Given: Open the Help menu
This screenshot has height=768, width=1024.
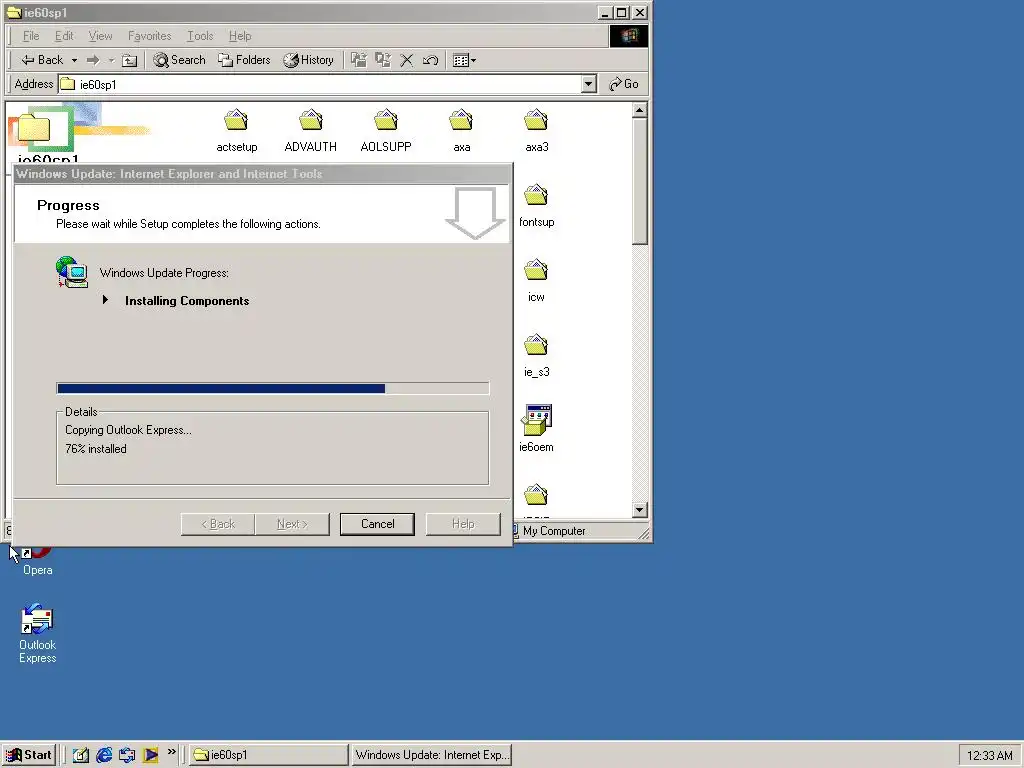Looking at the screenshot, I should [x=240, y=36].
